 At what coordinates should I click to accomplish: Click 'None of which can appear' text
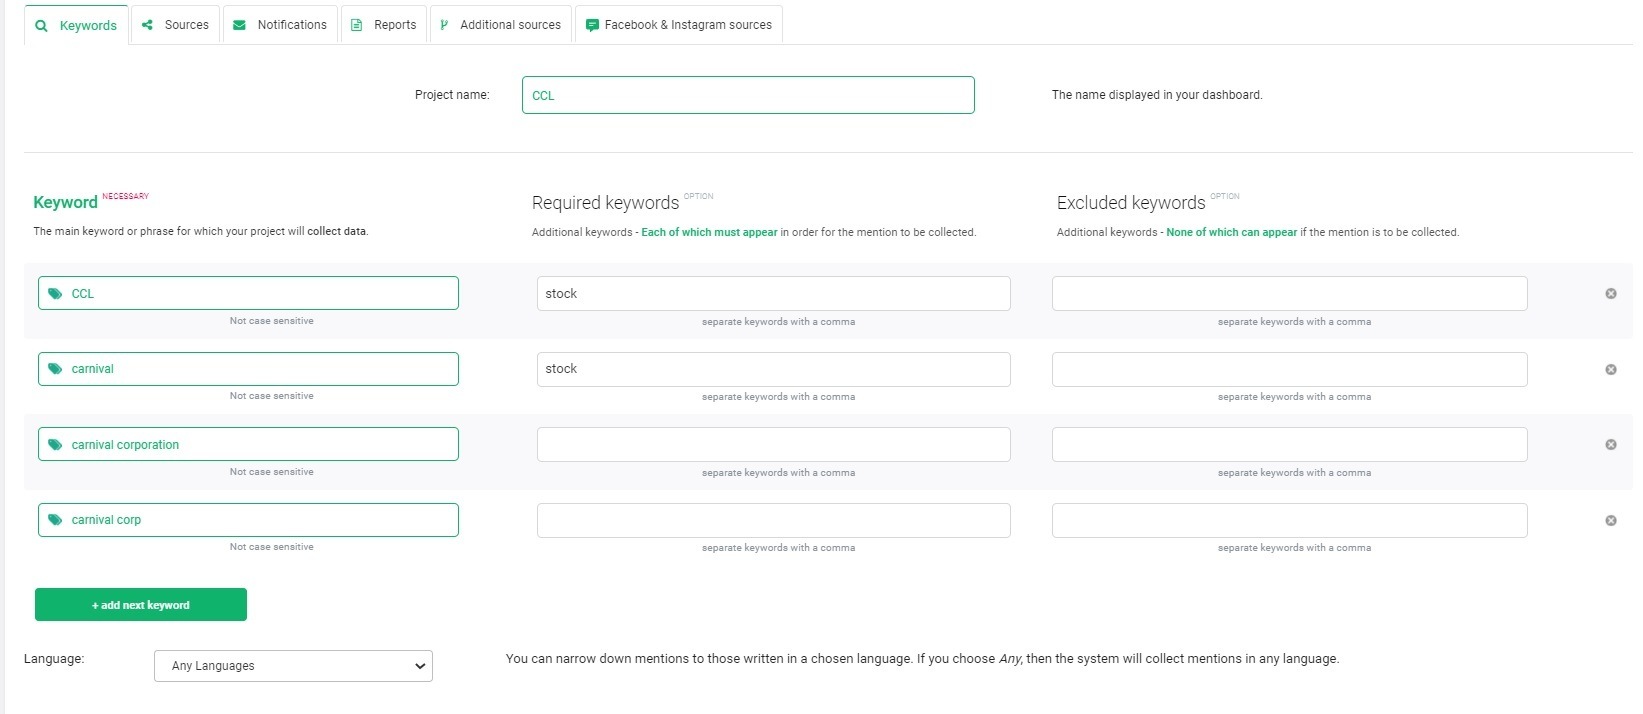tap(1231, 232)
